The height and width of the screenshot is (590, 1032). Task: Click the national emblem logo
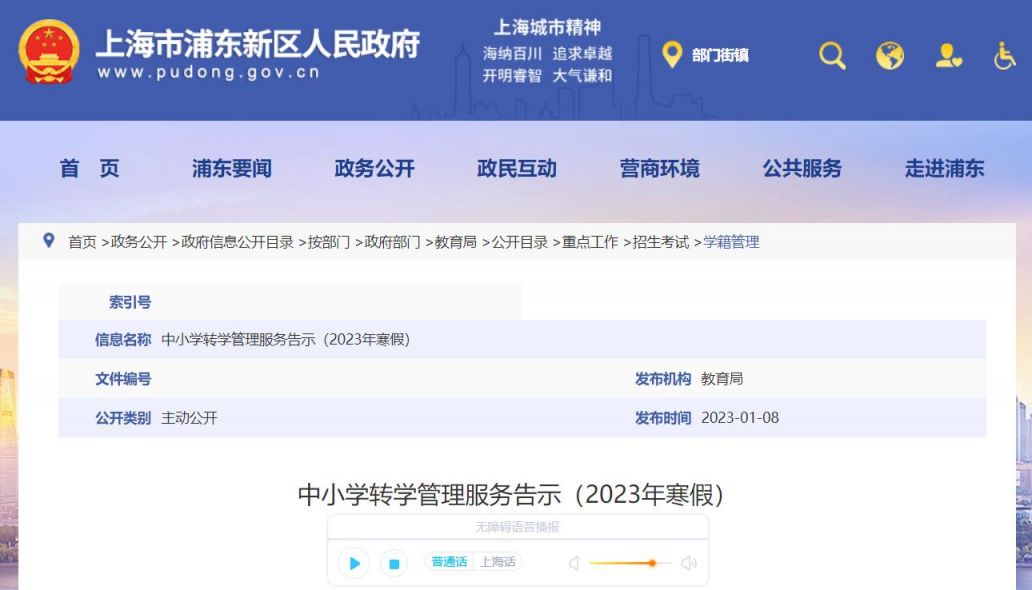point(47,52)
